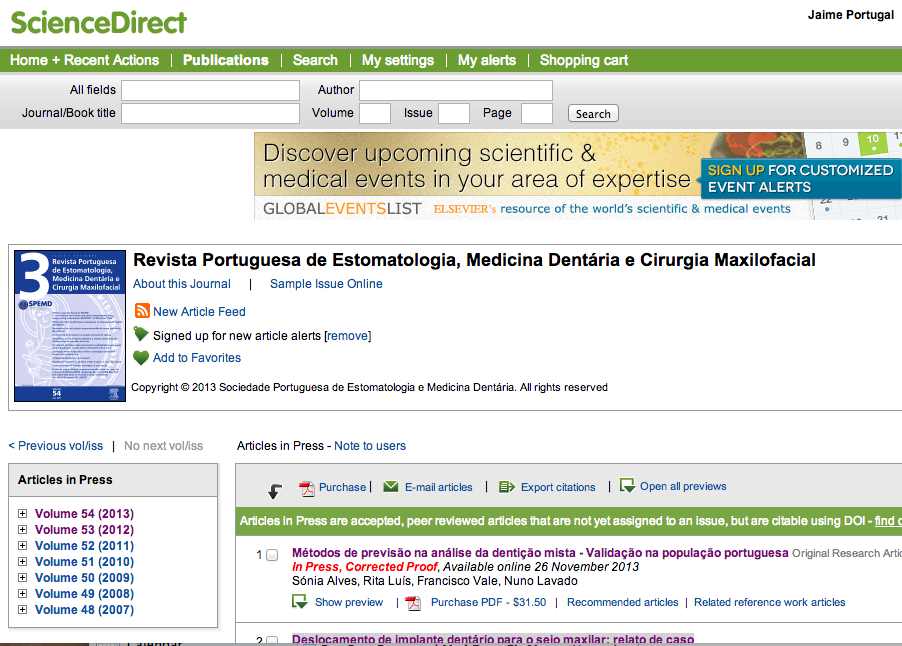Click the E-mail articles link
Image resolution: width=902 pixels, height=646 pixels.
(438, 487)
